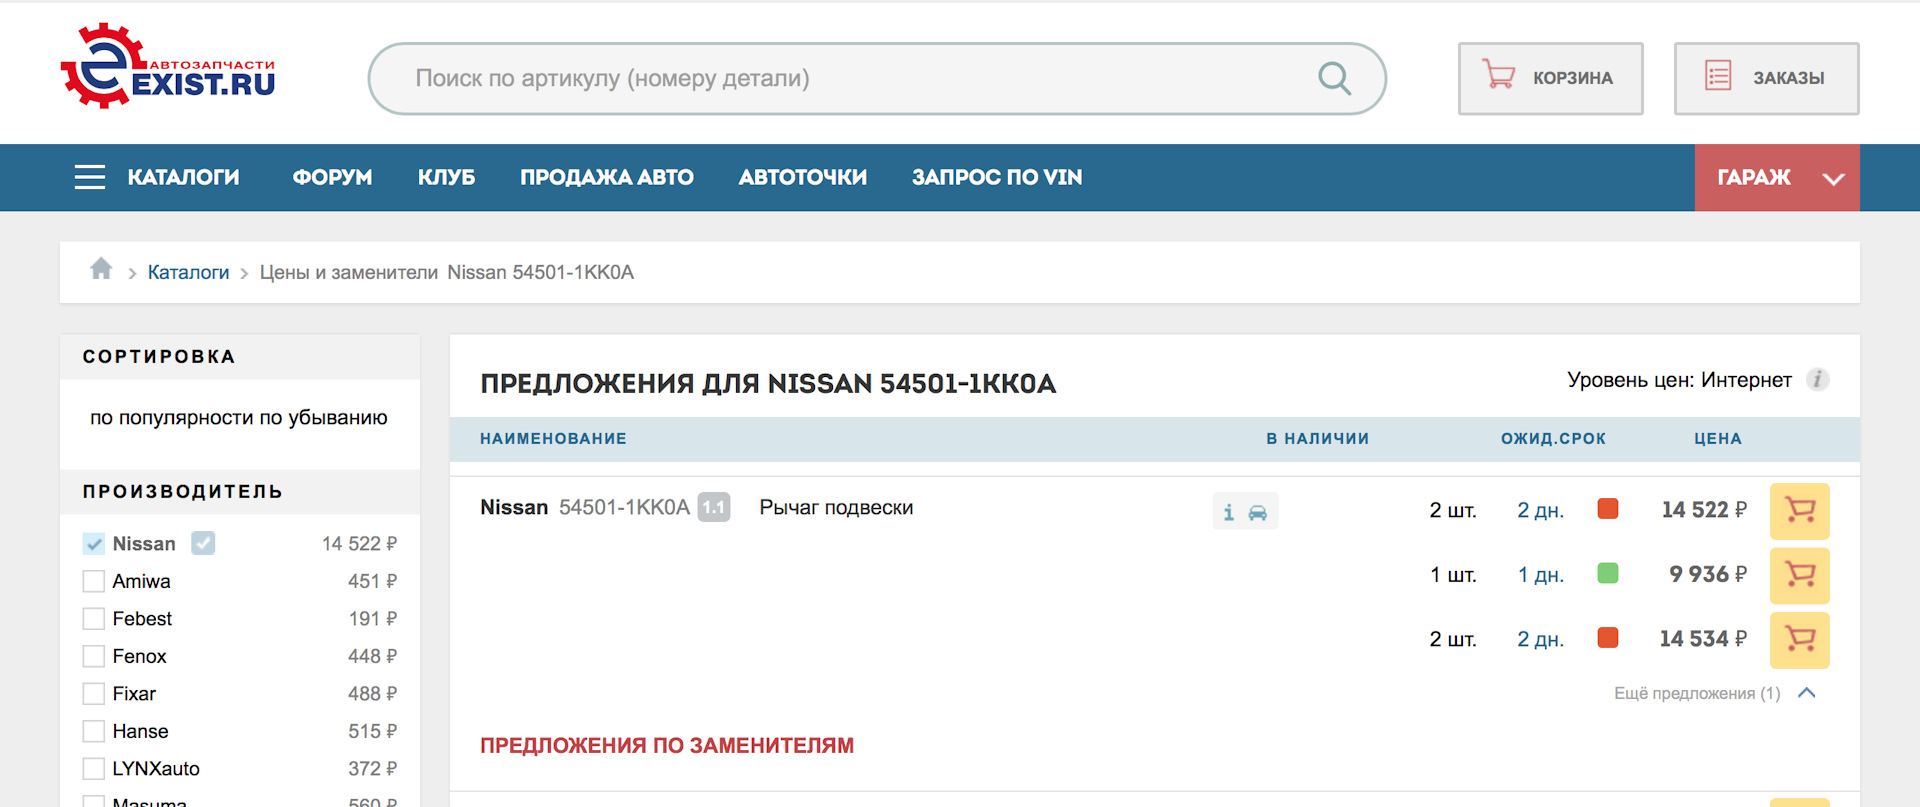Check the Fixar manufacturer checkbox
Image resolution: width=1920 pixels, height=807 pixels.
(94, 694)
